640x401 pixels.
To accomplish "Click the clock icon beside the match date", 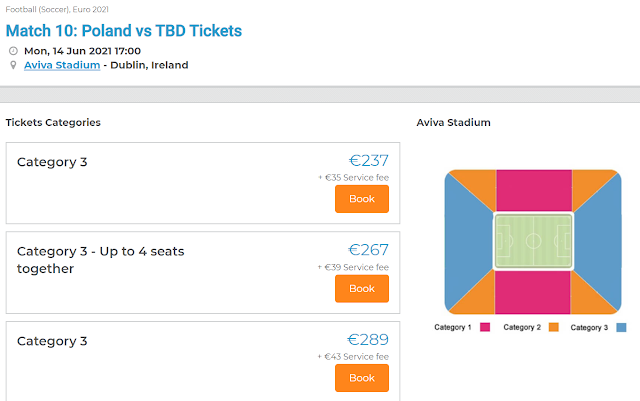I will coord(13,50).
